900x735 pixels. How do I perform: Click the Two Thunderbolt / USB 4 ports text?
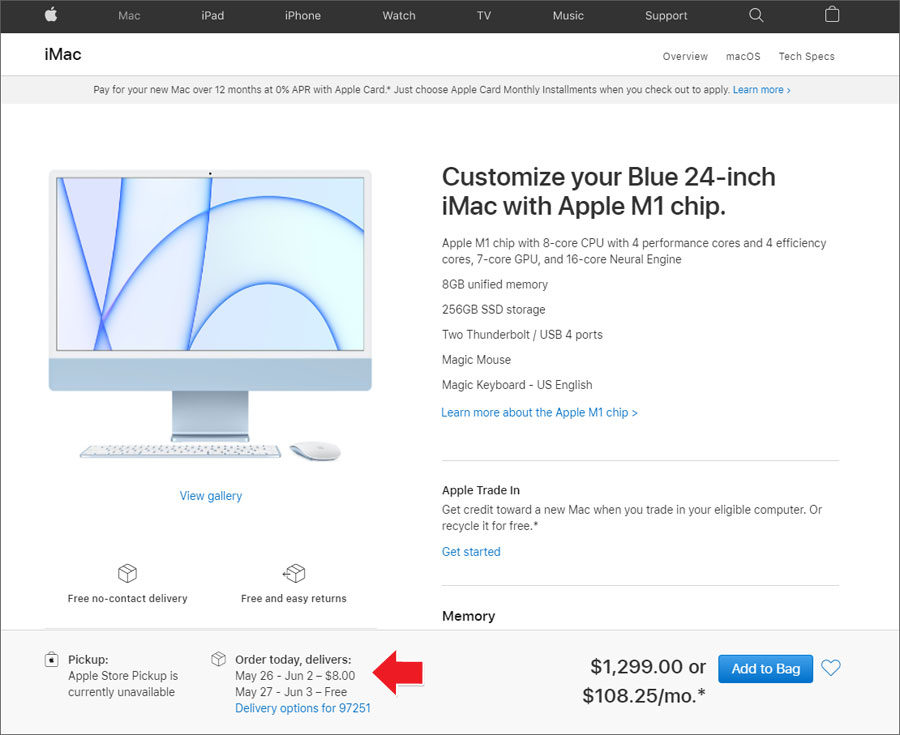(522, 335)
